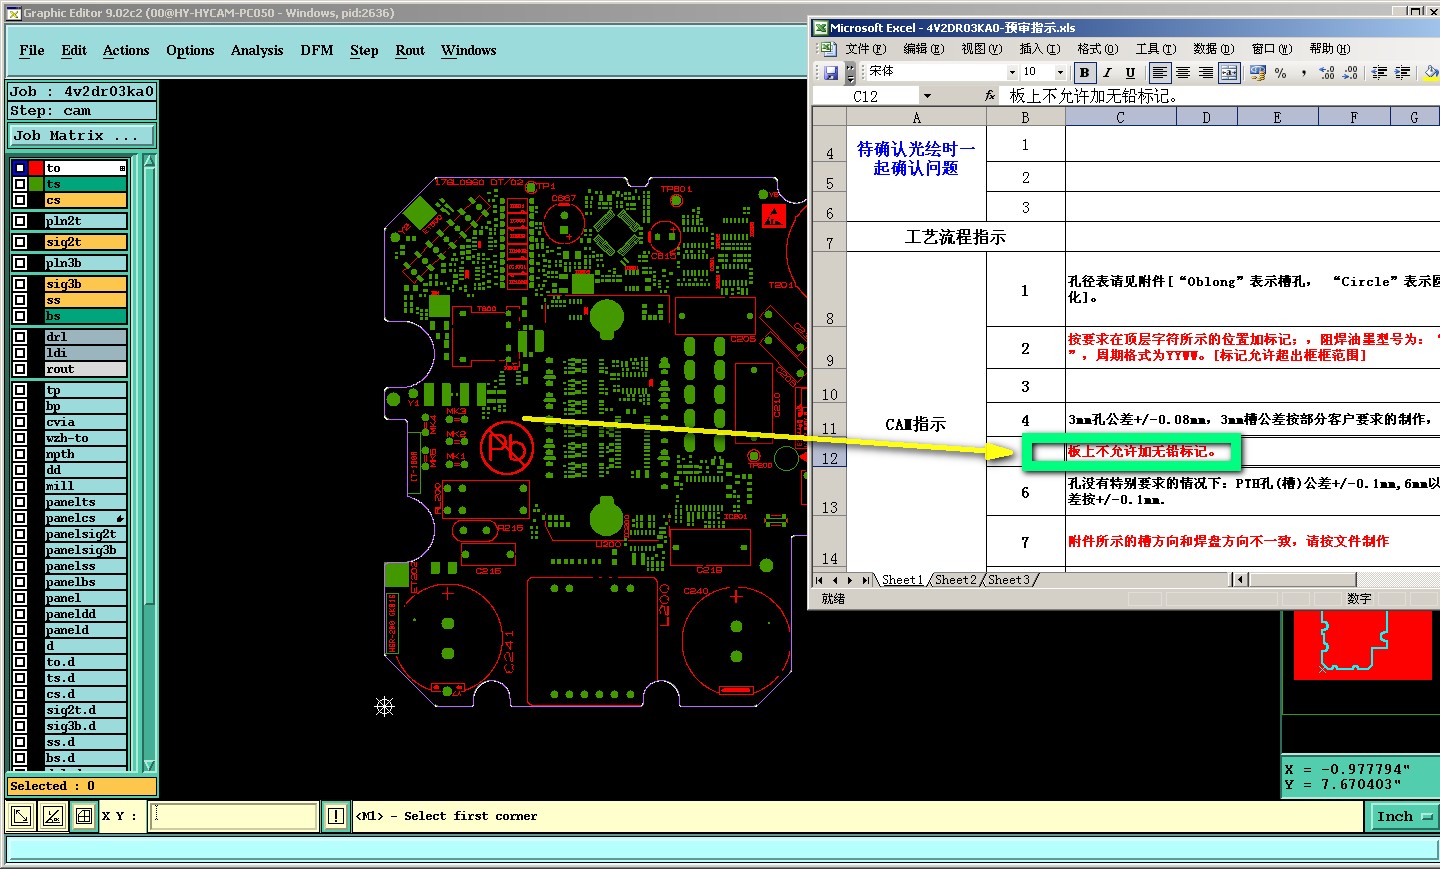Screen dimensions: 1440x869
Task: Open the Actions menu
Action: click(126, 50)
